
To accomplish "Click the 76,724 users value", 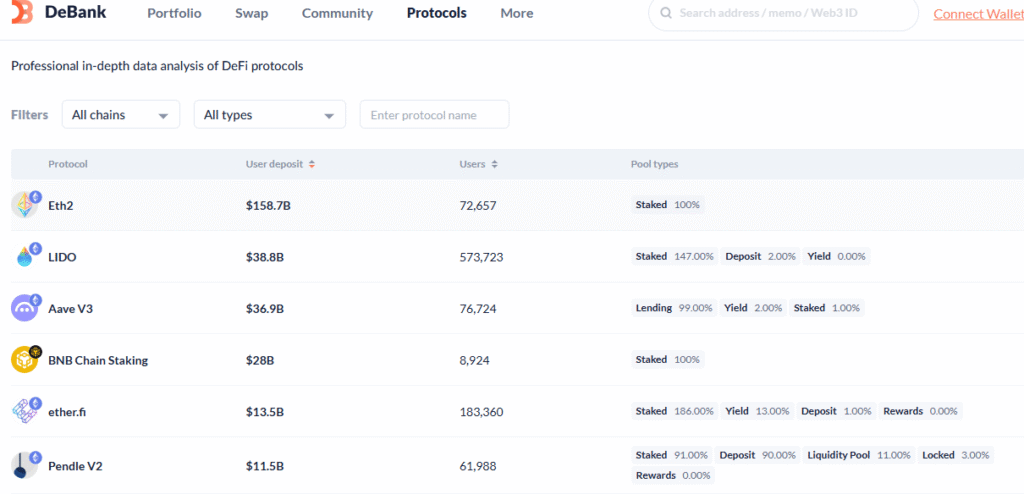I will (478, 308).
